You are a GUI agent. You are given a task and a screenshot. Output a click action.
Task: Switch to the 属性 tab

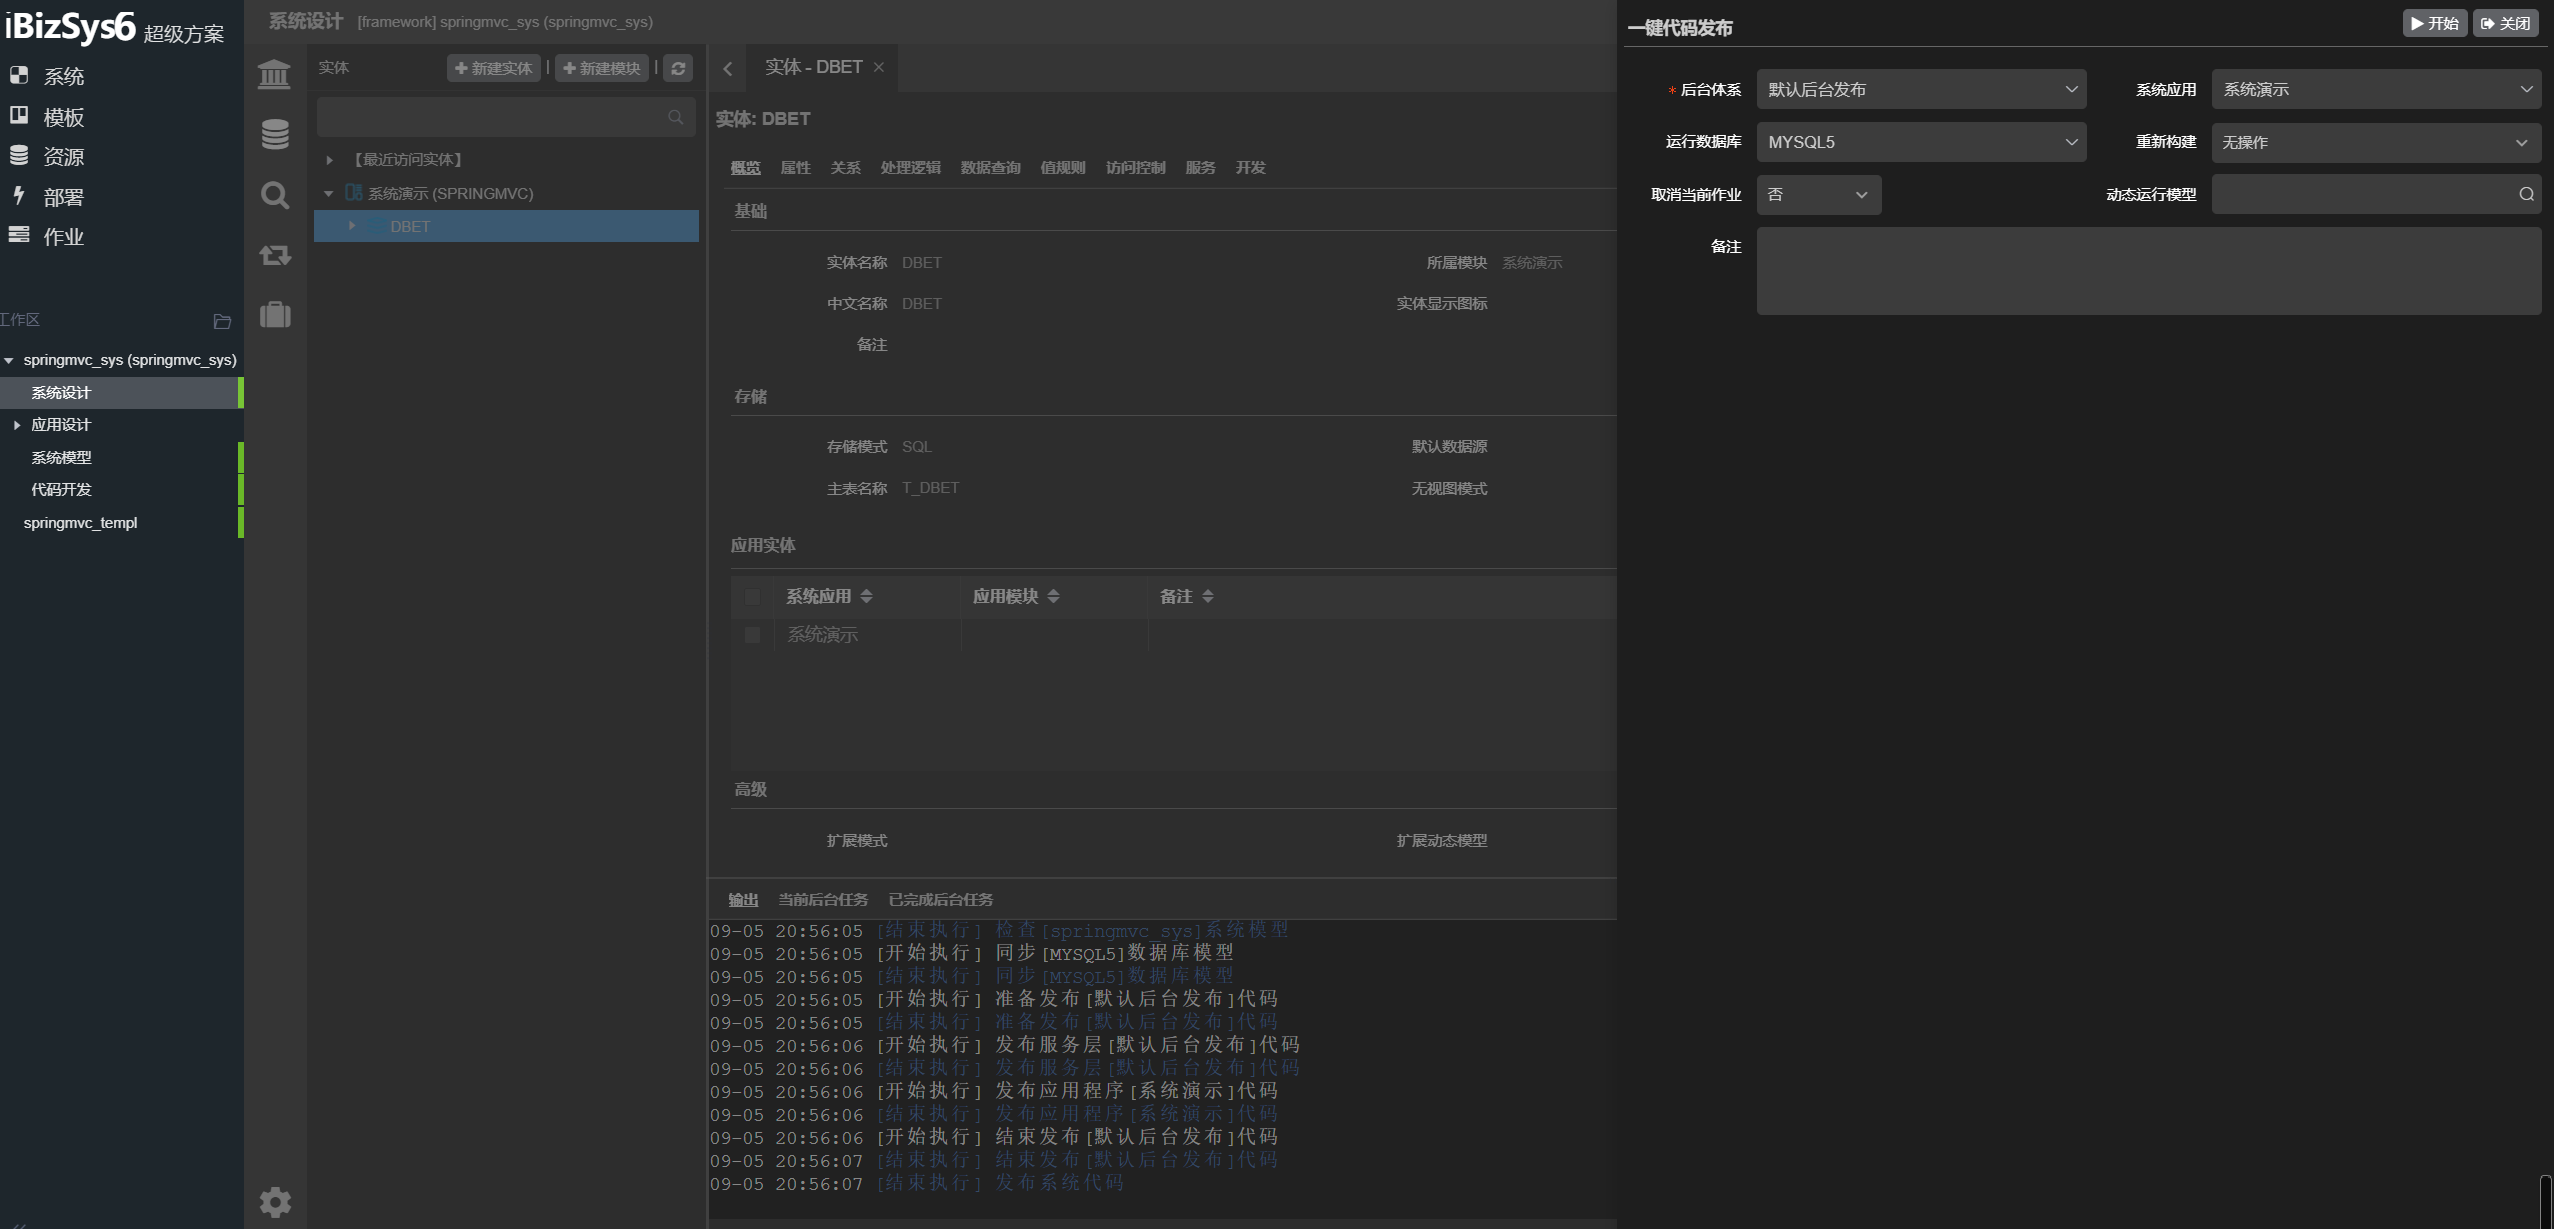795,168
